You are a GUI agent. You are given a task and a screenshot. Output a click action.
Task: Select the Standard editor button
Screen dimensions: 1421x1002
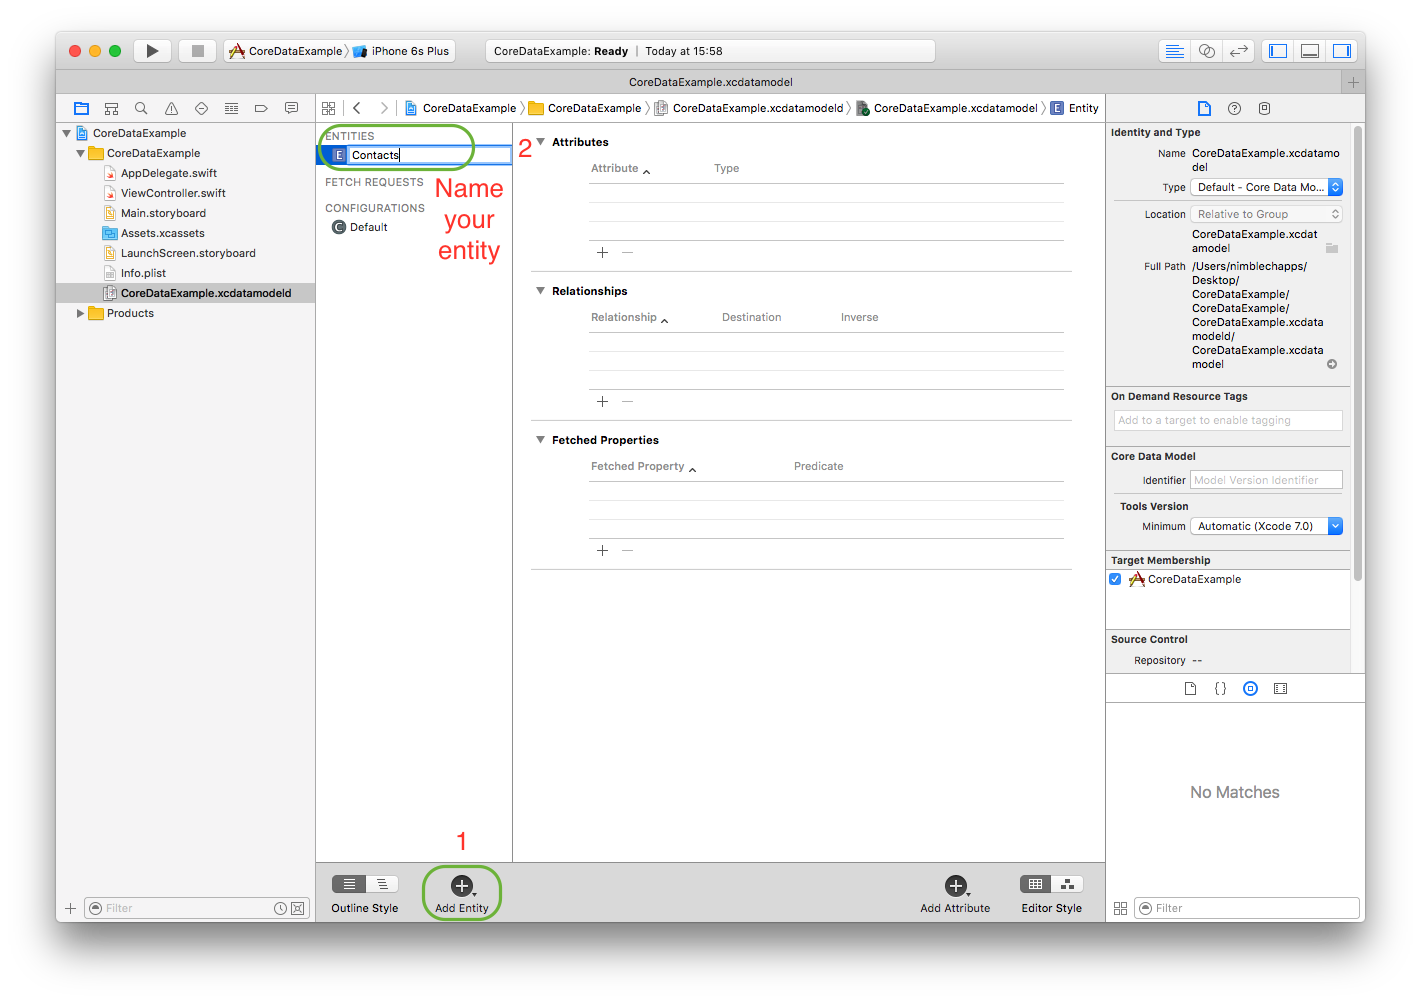click(x=1175, y=51)
